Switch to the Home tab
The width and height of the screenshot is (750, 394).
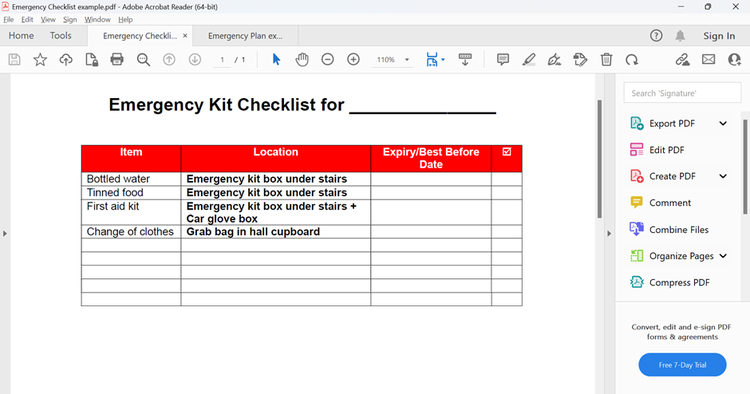tap(21, 35)
